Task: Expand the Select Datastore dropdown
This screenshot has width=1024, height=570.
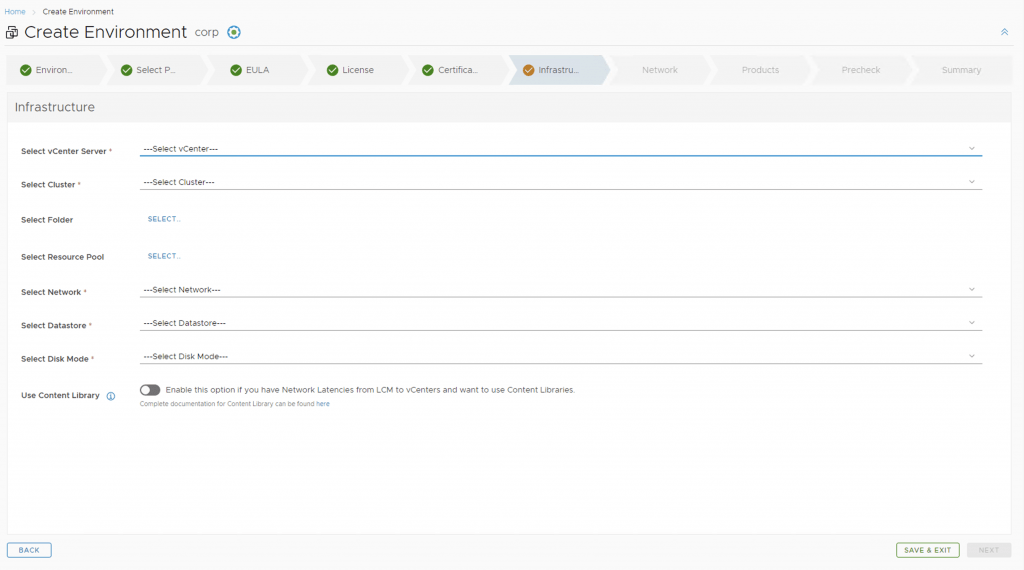Action: [x=560, y=323]
